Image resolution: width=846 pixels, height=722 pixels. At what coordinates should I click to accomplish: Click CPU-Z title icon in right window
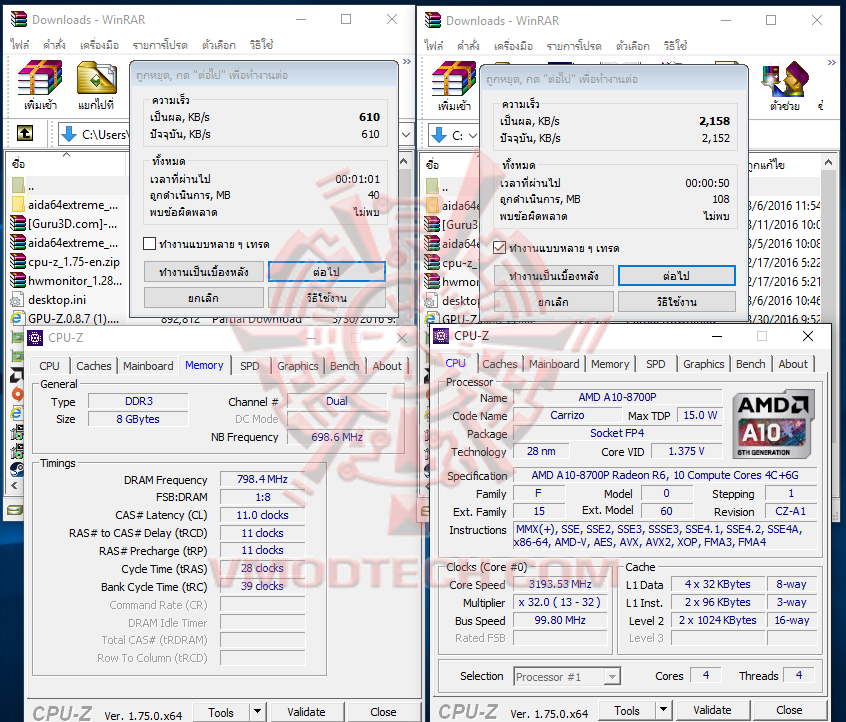441,336
